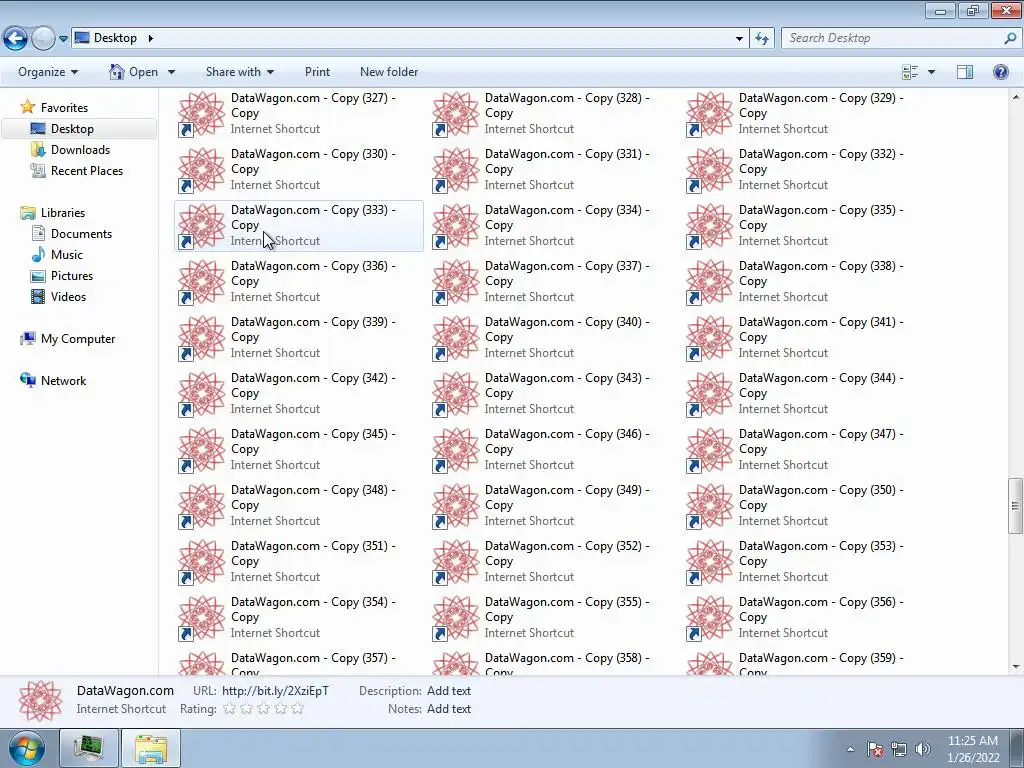
Task: Open Pictures library
Action: click(x=72, y=276)
